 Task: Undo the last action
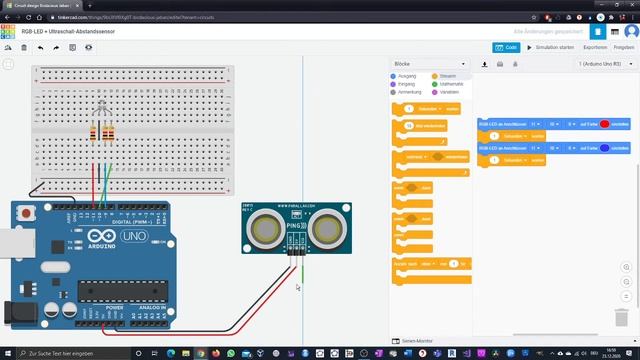coord(40,48)
